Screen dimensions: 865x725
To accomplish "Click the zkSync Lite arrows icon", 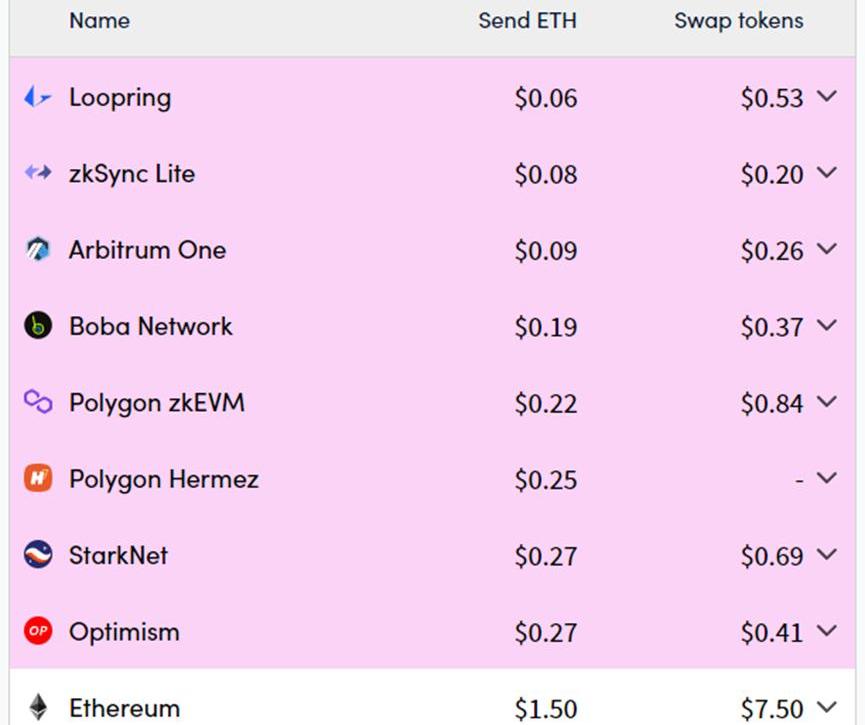I will [x=37, y=173].
